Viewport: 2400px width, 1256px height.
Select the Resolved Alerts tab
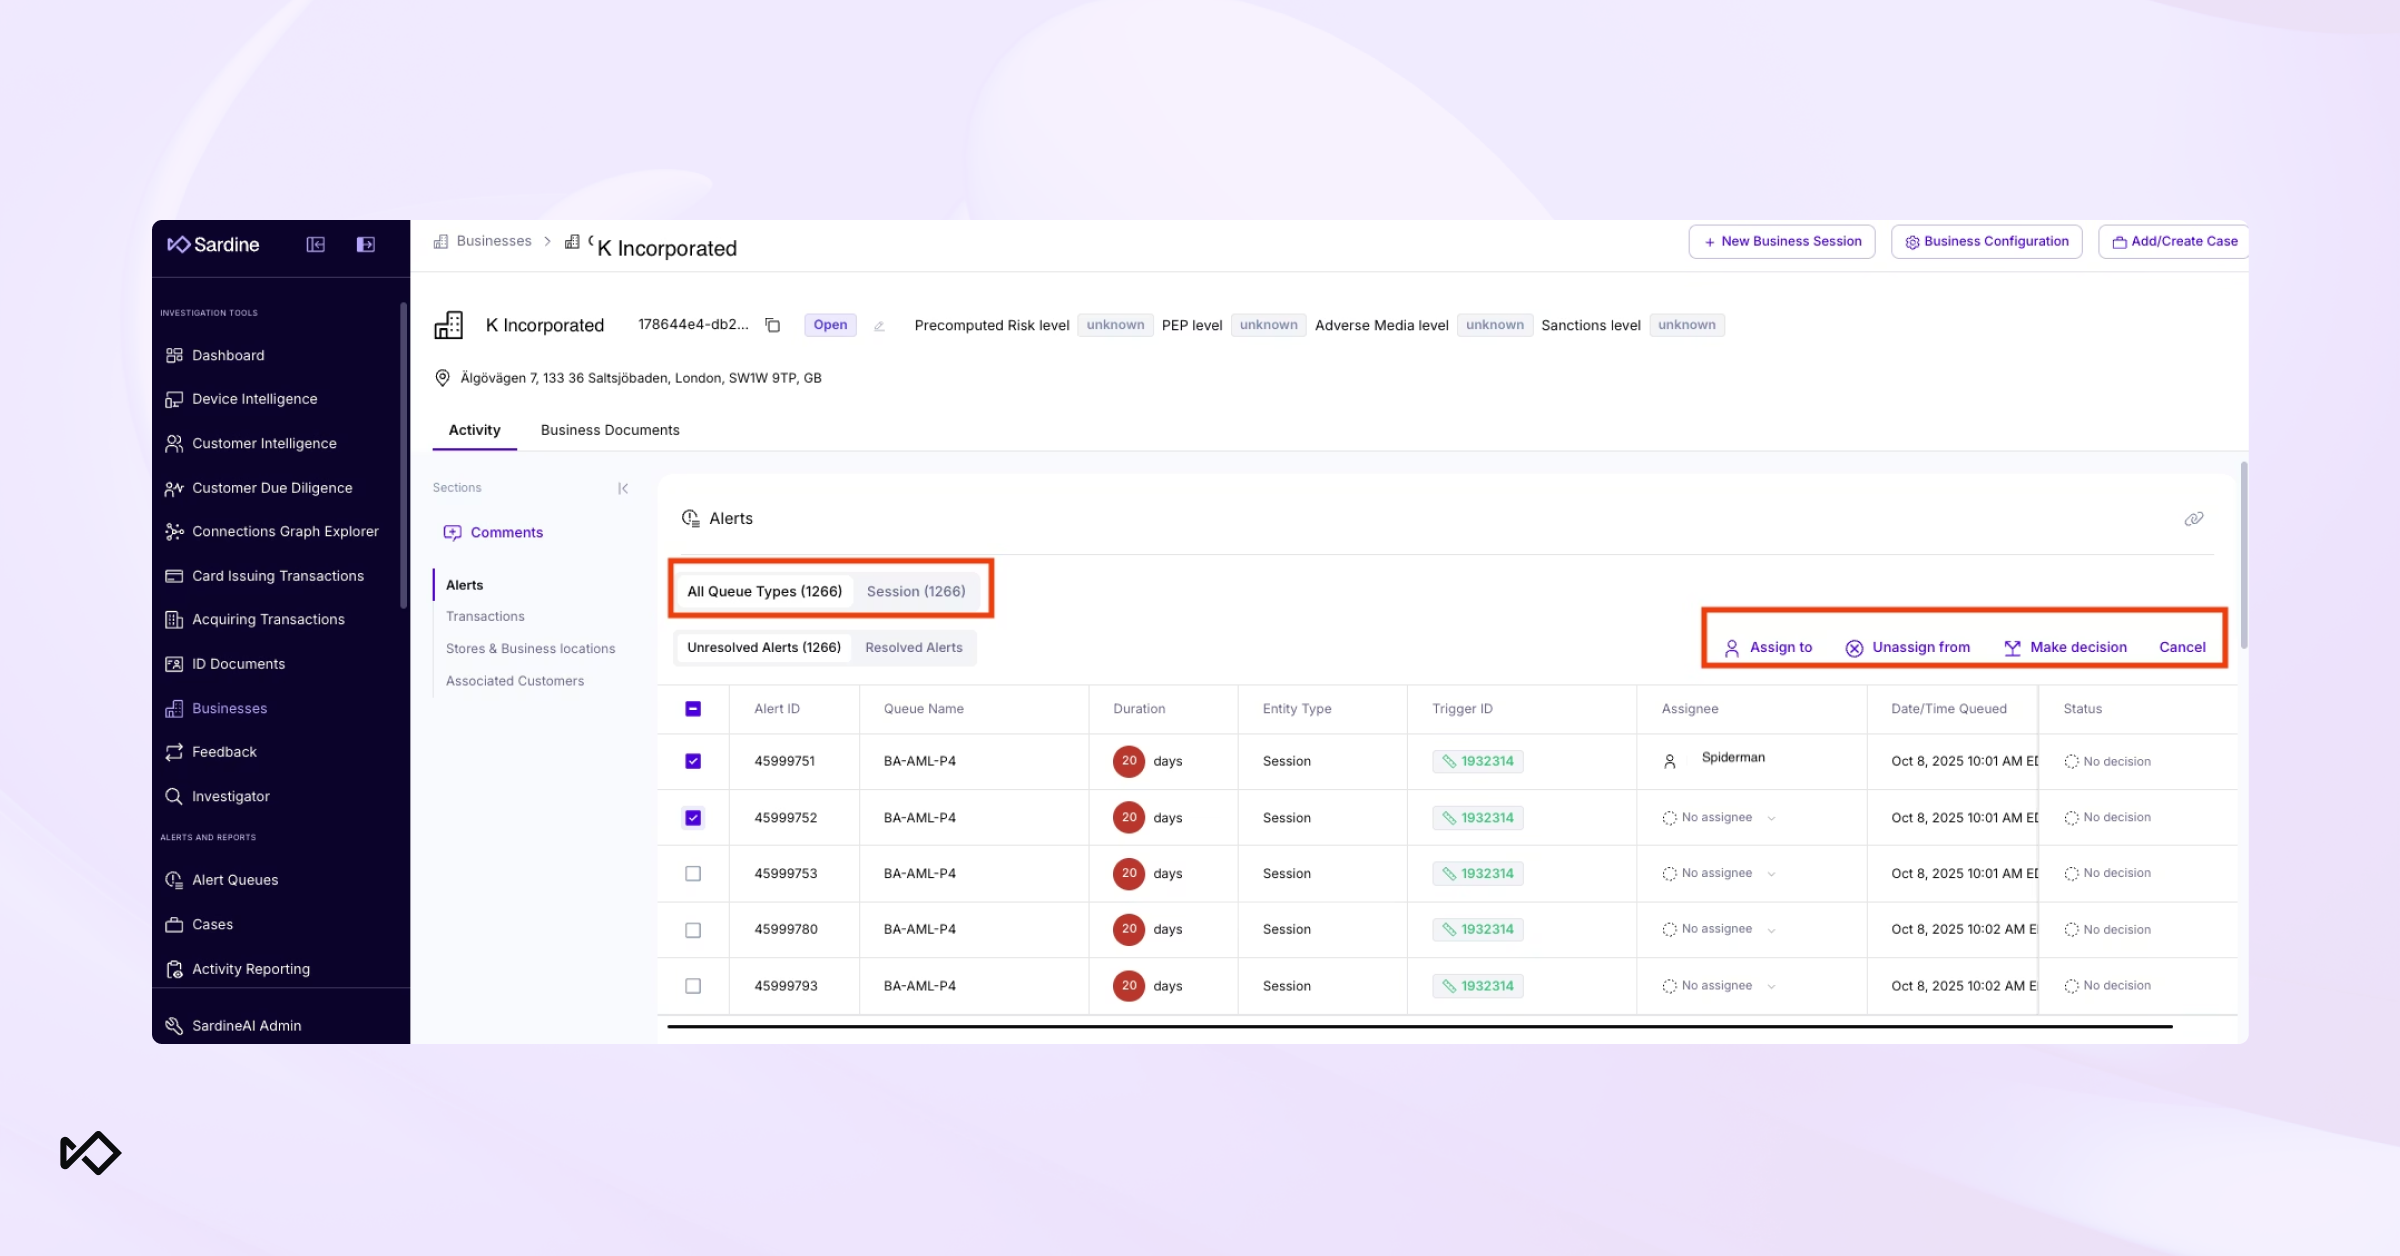click(x=913, y=647)
